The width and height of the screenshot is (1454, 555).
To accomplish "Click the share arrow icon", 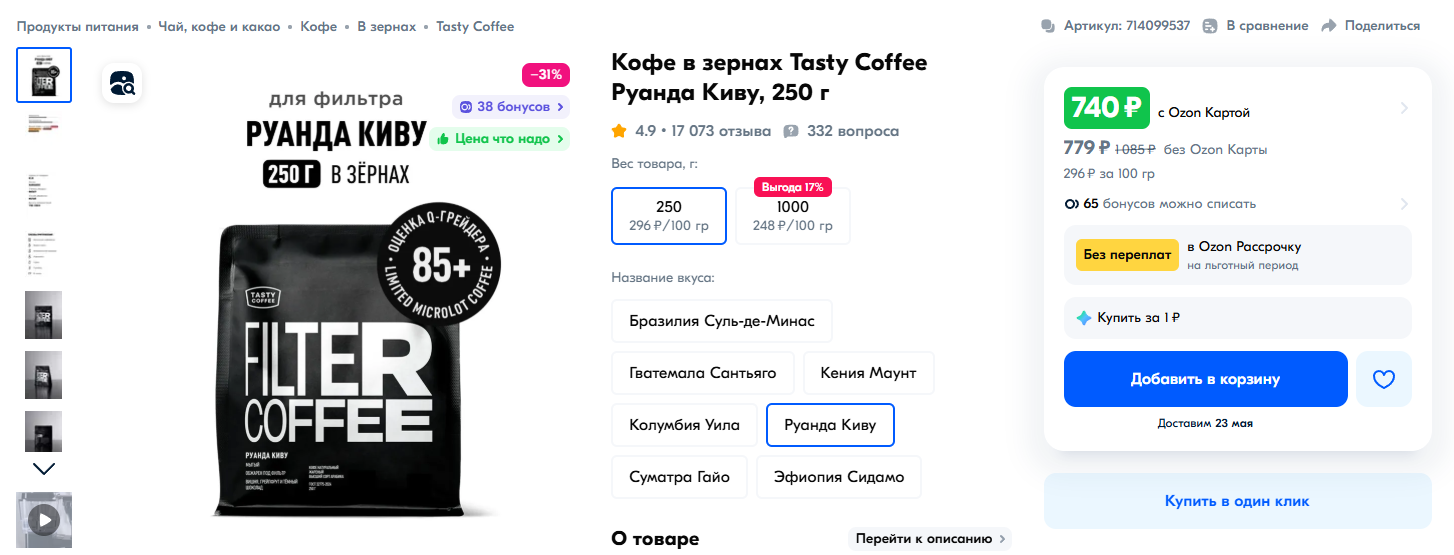I will [1329, 26].
